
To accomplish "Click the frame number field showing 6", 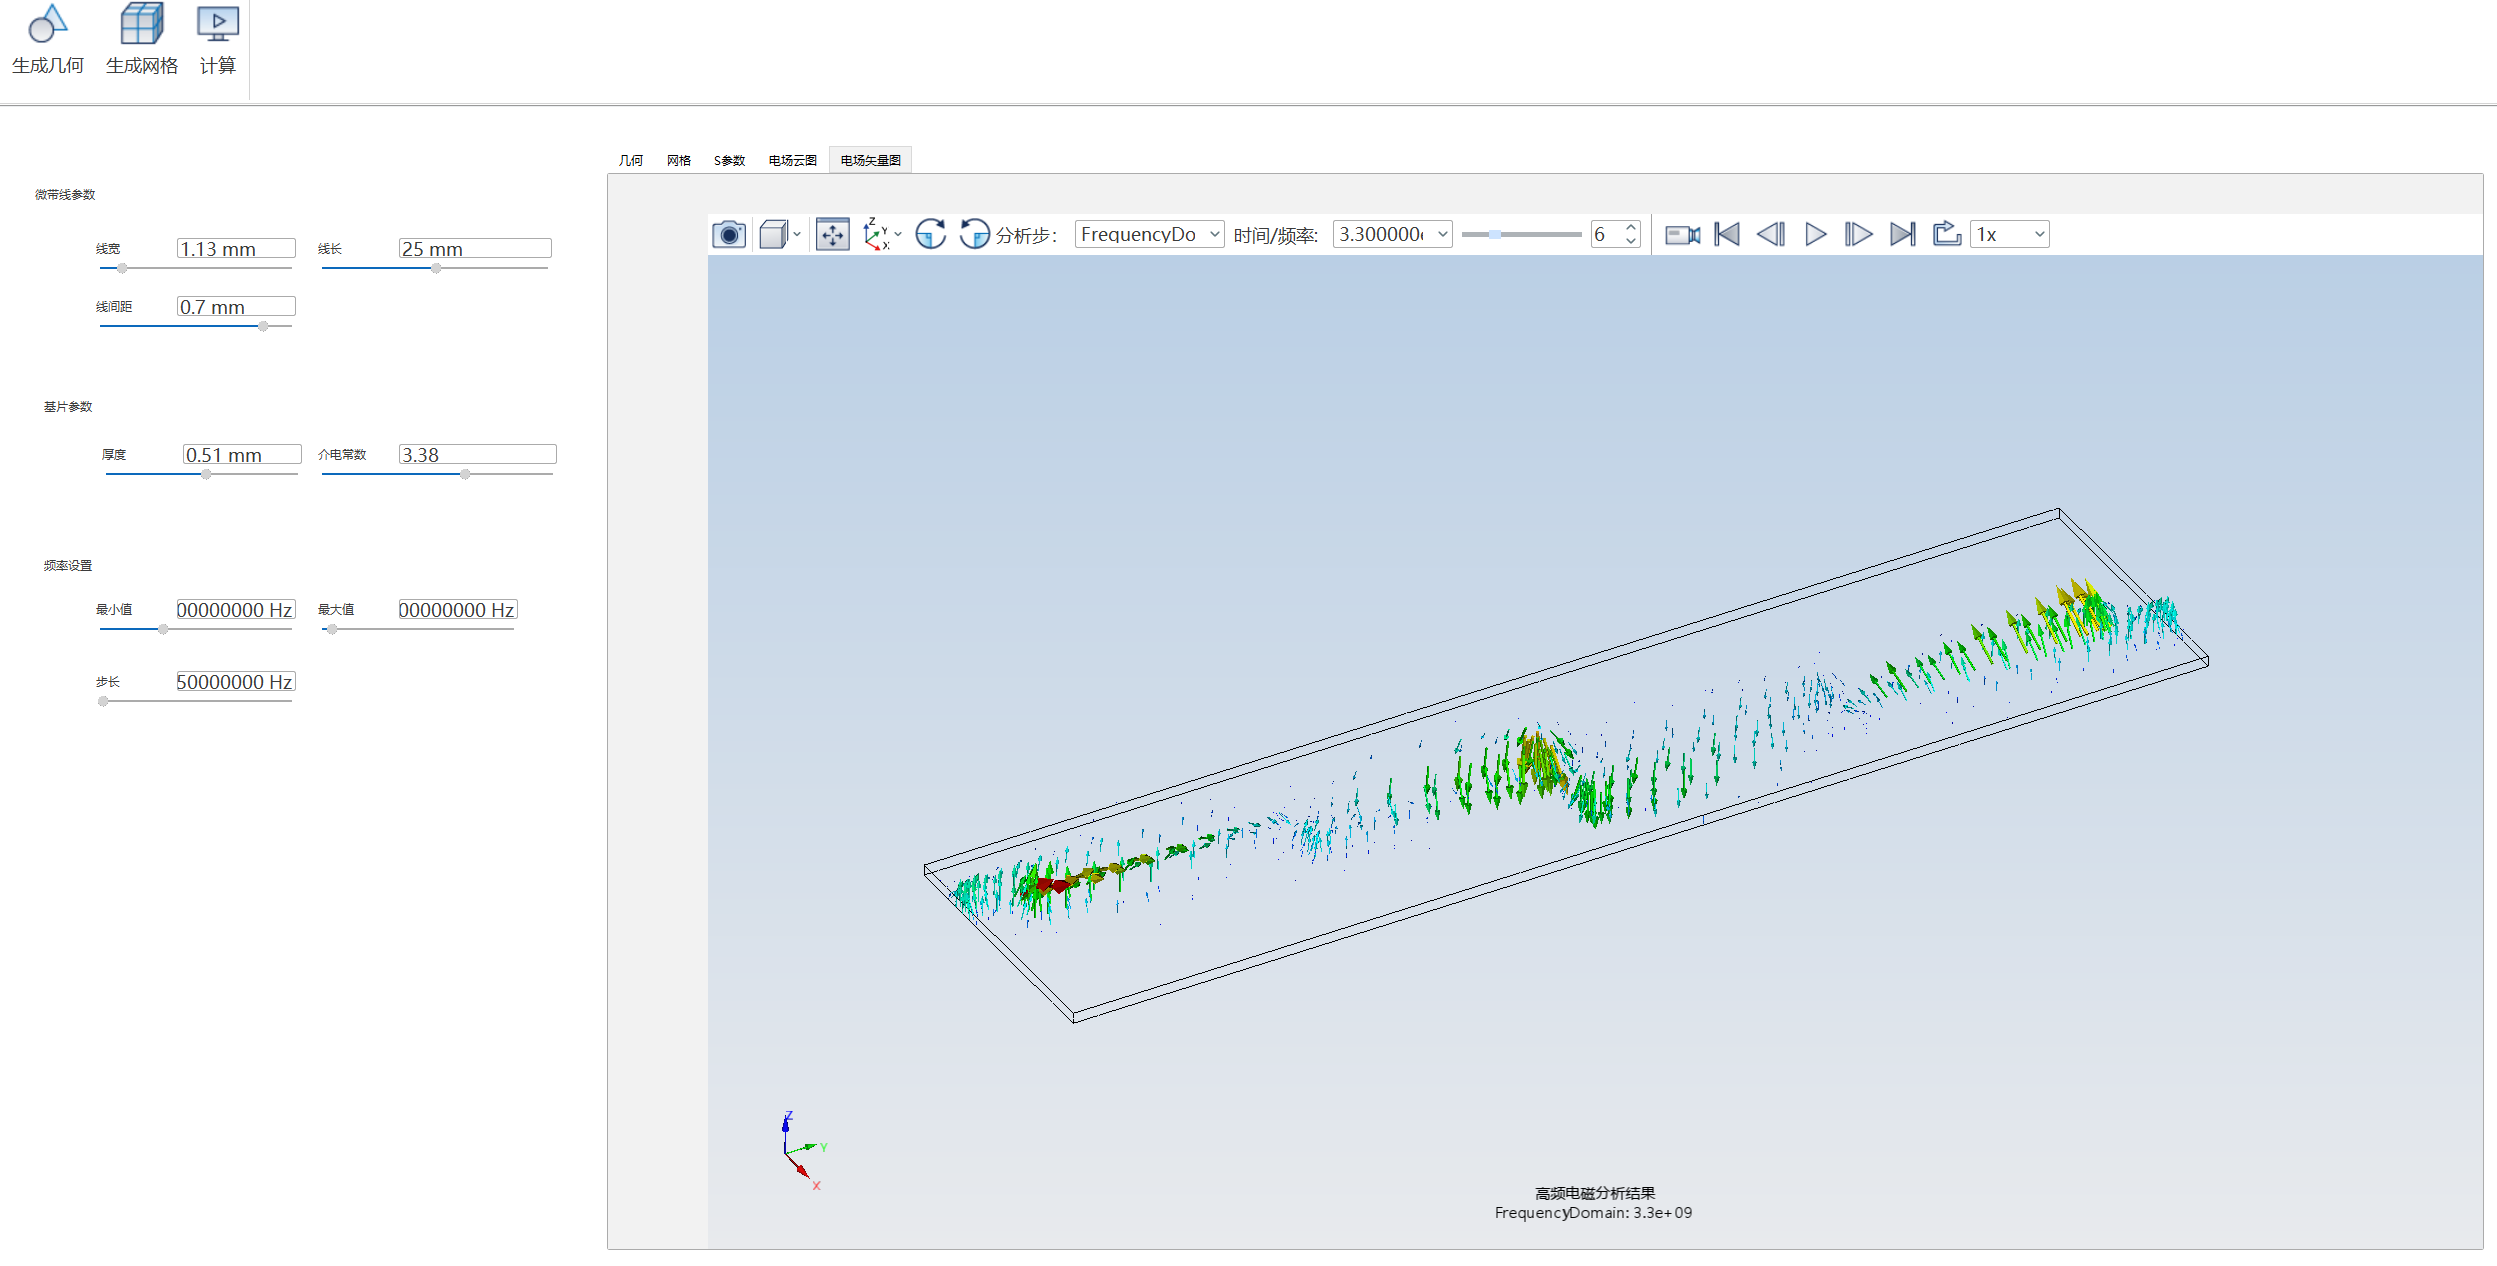I will tap(1607, 234).
